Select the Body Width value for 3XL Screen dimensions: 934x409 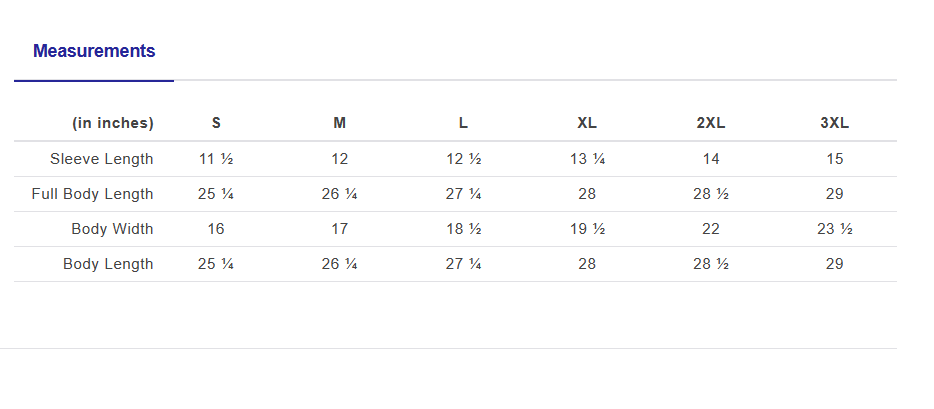click(x=834, y=229)
